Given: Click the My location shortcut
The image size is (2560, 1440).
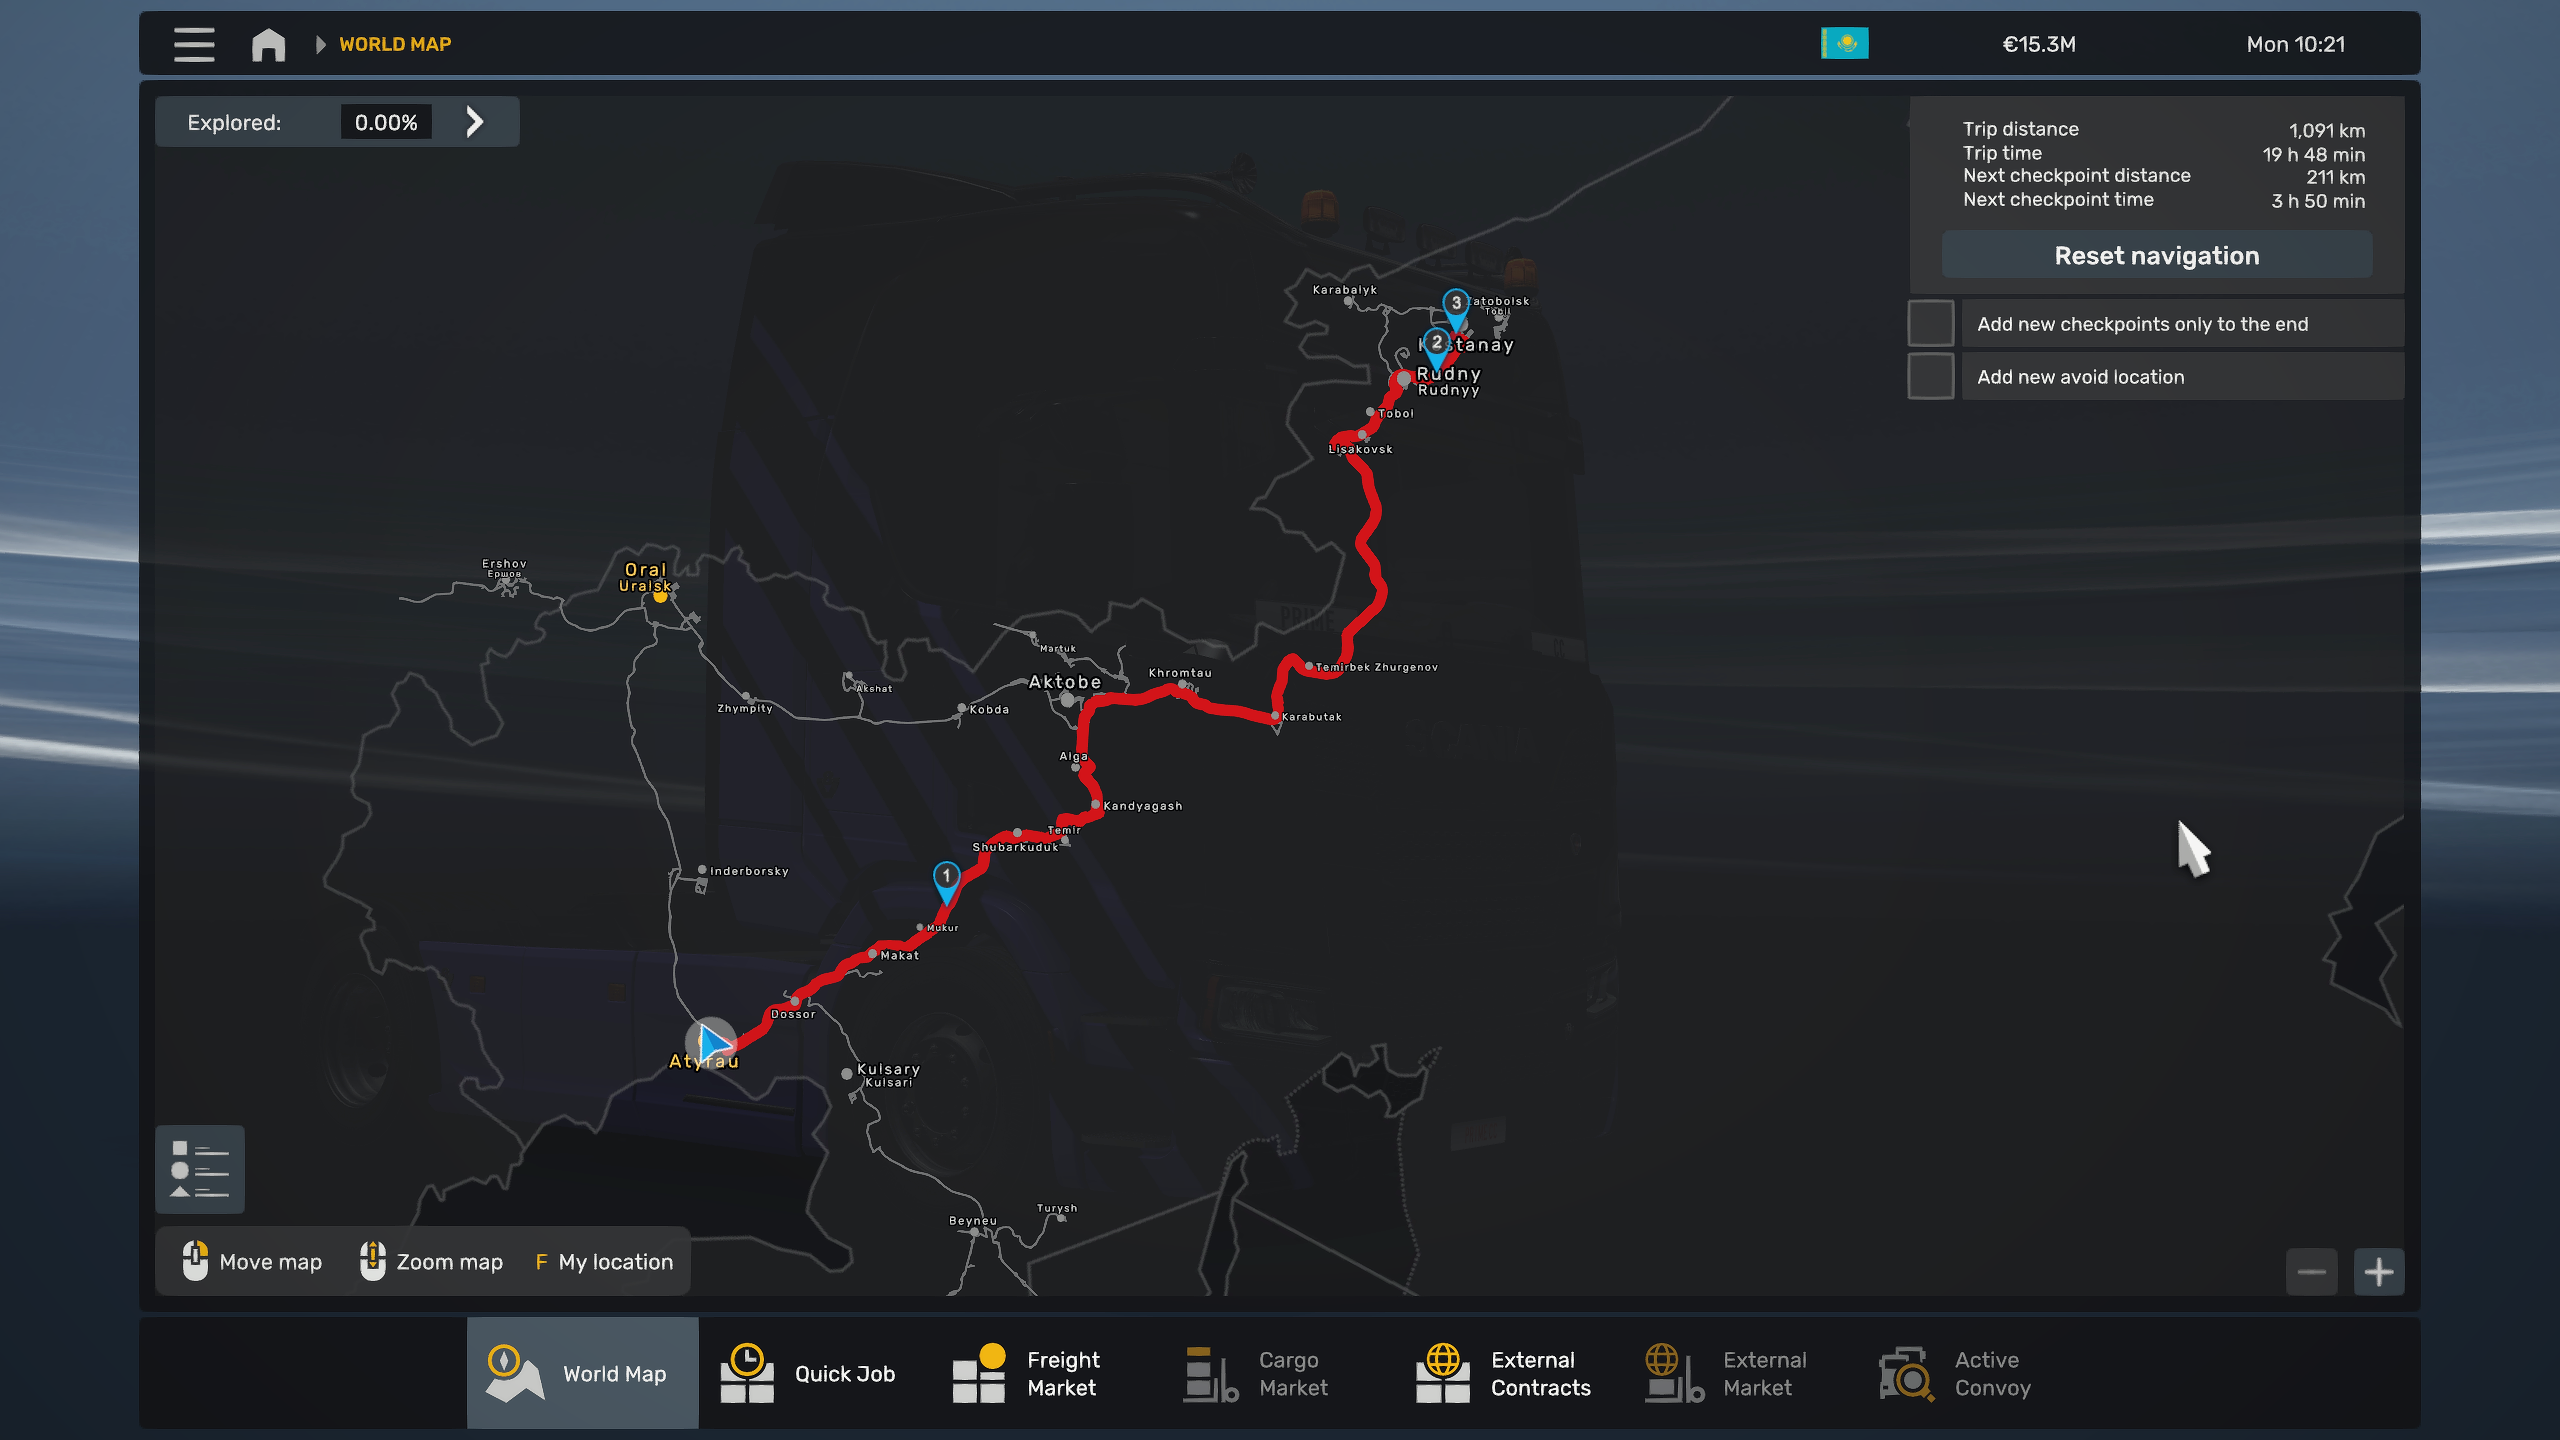Looking at the screenshot, I should coord(604,1262).
